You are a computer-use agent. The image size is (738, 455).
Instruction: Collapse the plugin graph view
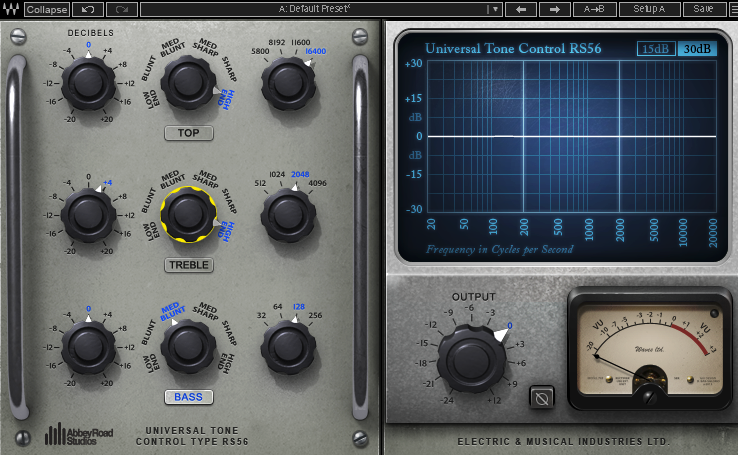[47, 9]
